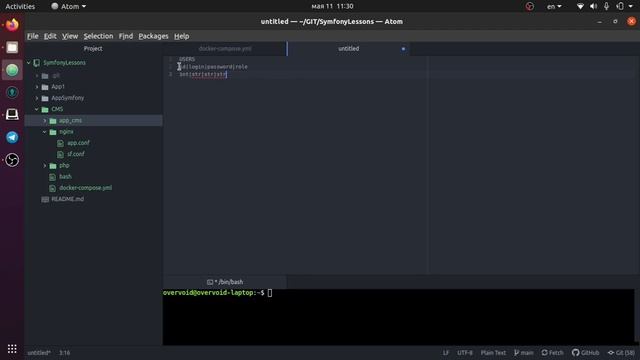Click the untitled* filename in status bar
This screenshot has height=360, width=640.
(39, 353)
